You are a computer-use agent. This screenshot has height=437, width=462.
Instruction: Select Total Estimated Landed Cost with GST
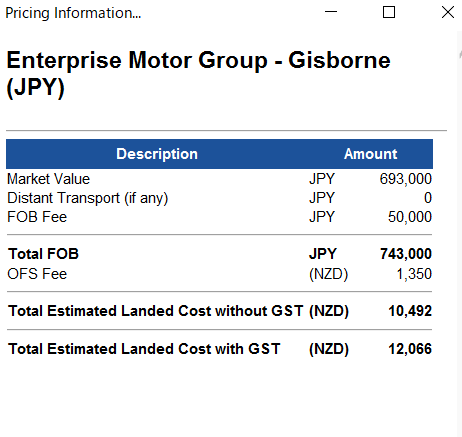coord(144,349)
